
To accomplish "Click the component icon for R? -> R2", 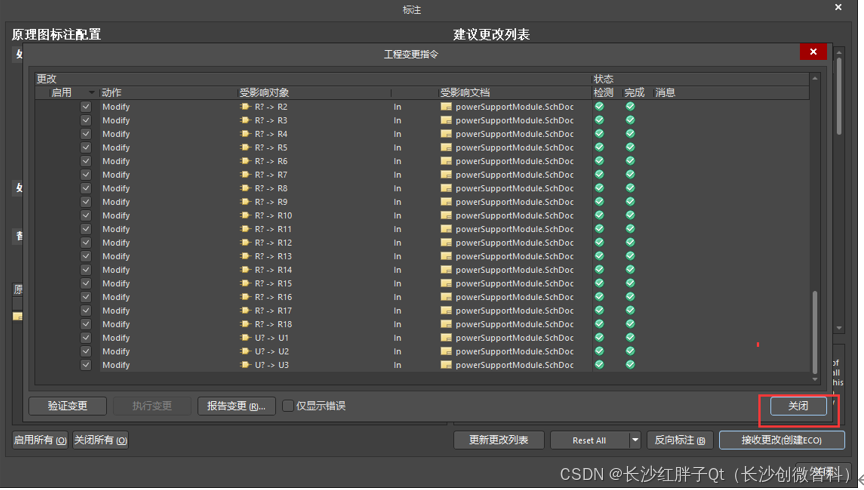I will tap(245, 106).
